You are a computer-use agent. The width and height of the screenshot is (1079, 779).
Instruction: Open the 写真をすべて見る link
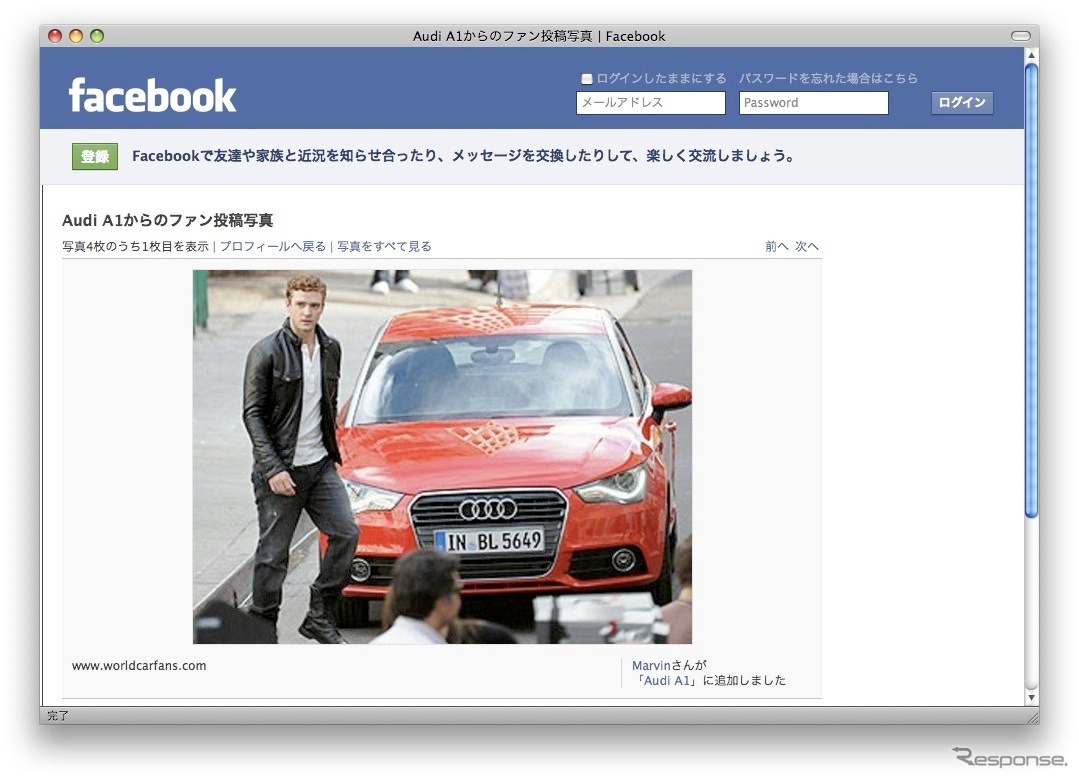pyautogui.click(x=384, y=246)
